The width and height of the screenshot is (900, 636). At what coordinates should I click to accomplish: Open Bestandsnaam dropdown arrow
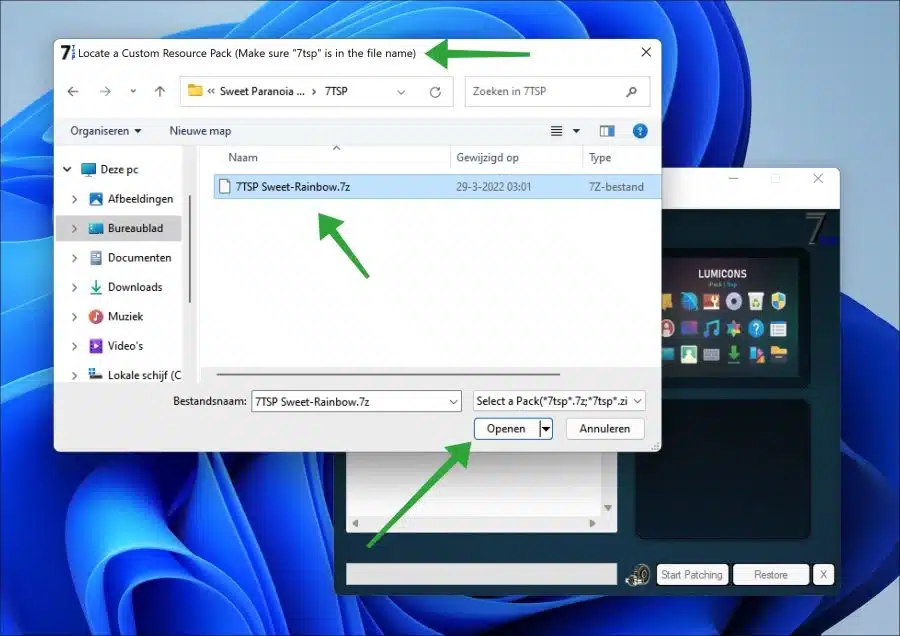click(x=453, y=402)
